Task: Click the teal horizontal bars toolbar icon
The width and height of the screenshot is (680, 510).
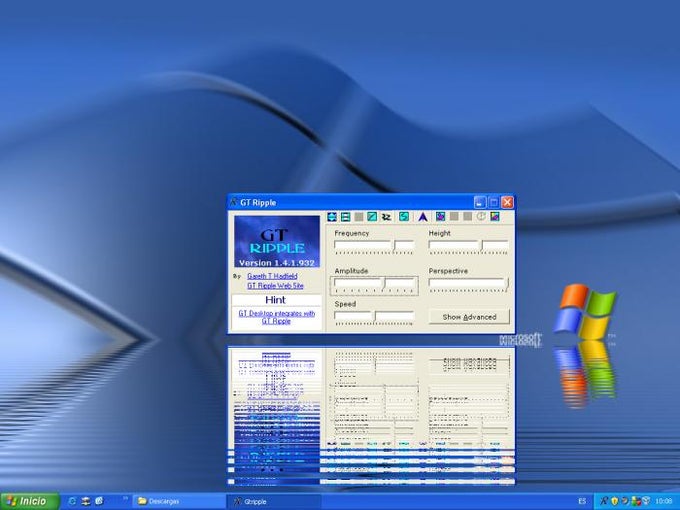Action: coord(346,217)
